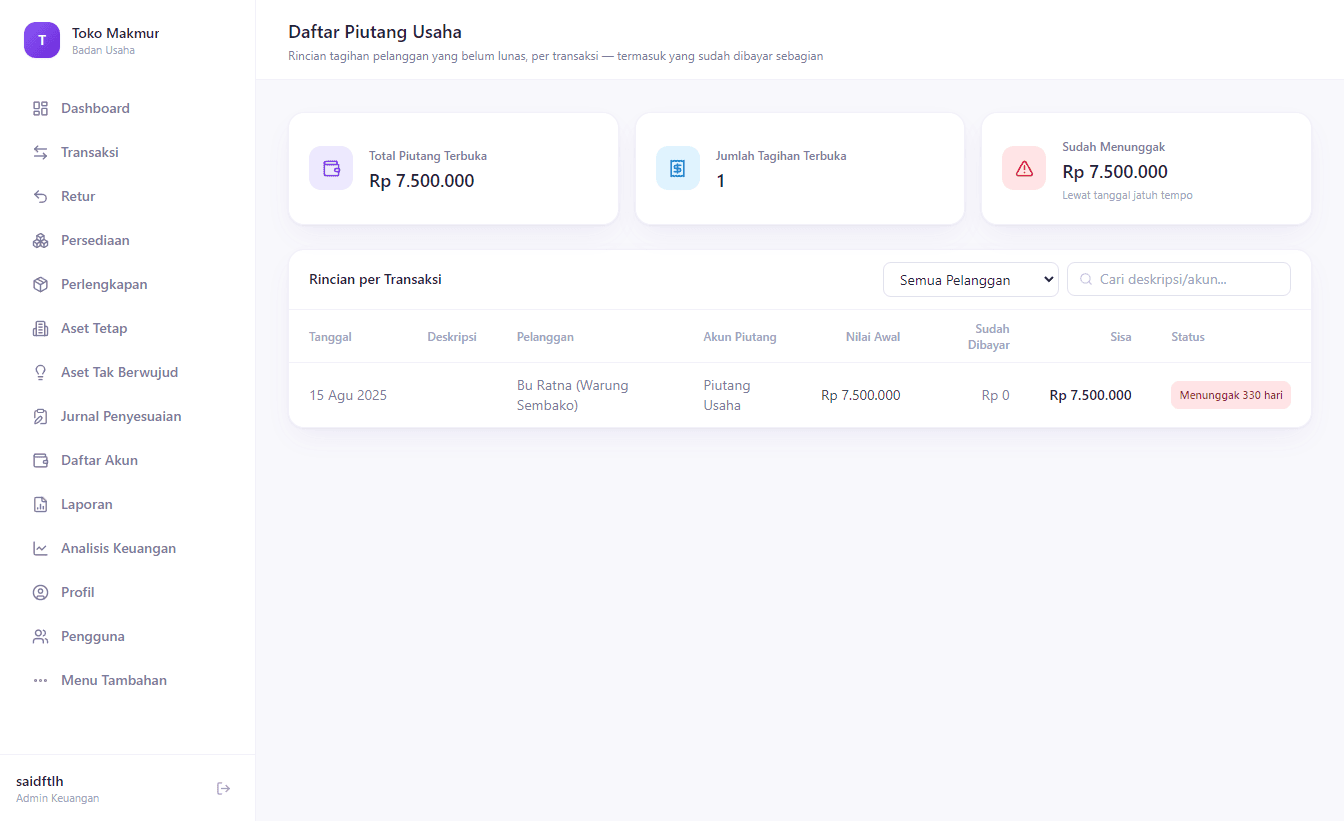Click the wallet icon on Total Piutang card
This screenshot has height=821, width=1344.
pyautogui.click(x=331, y=168)
